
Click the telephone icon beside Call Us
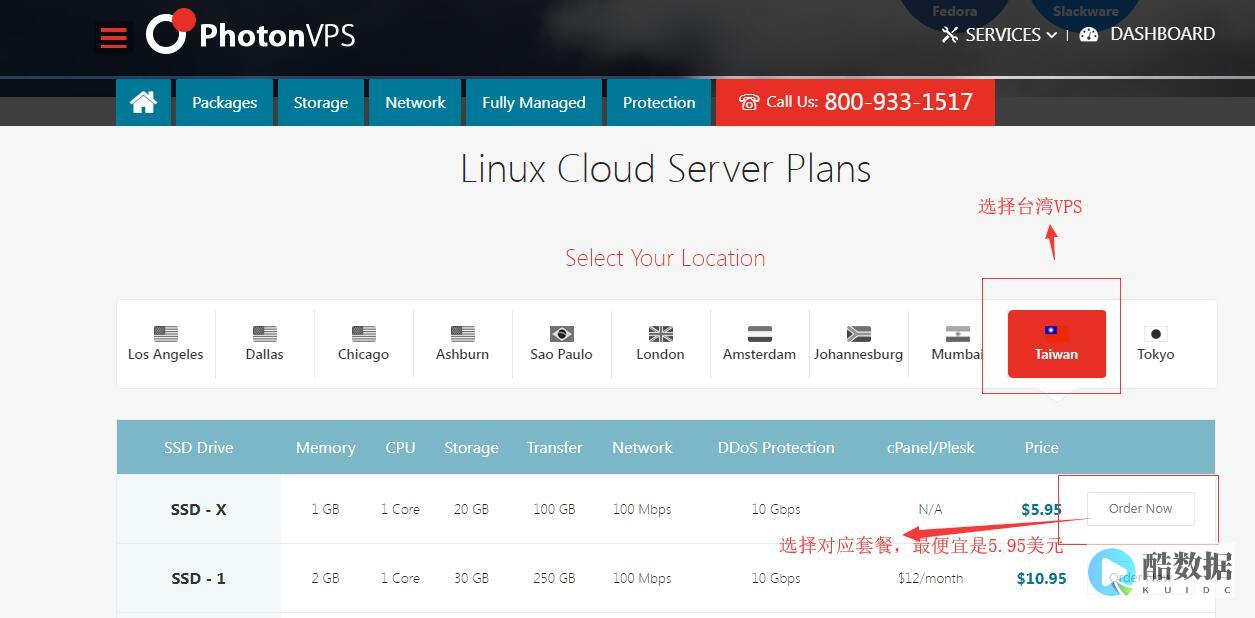click(x=749, y=102)
